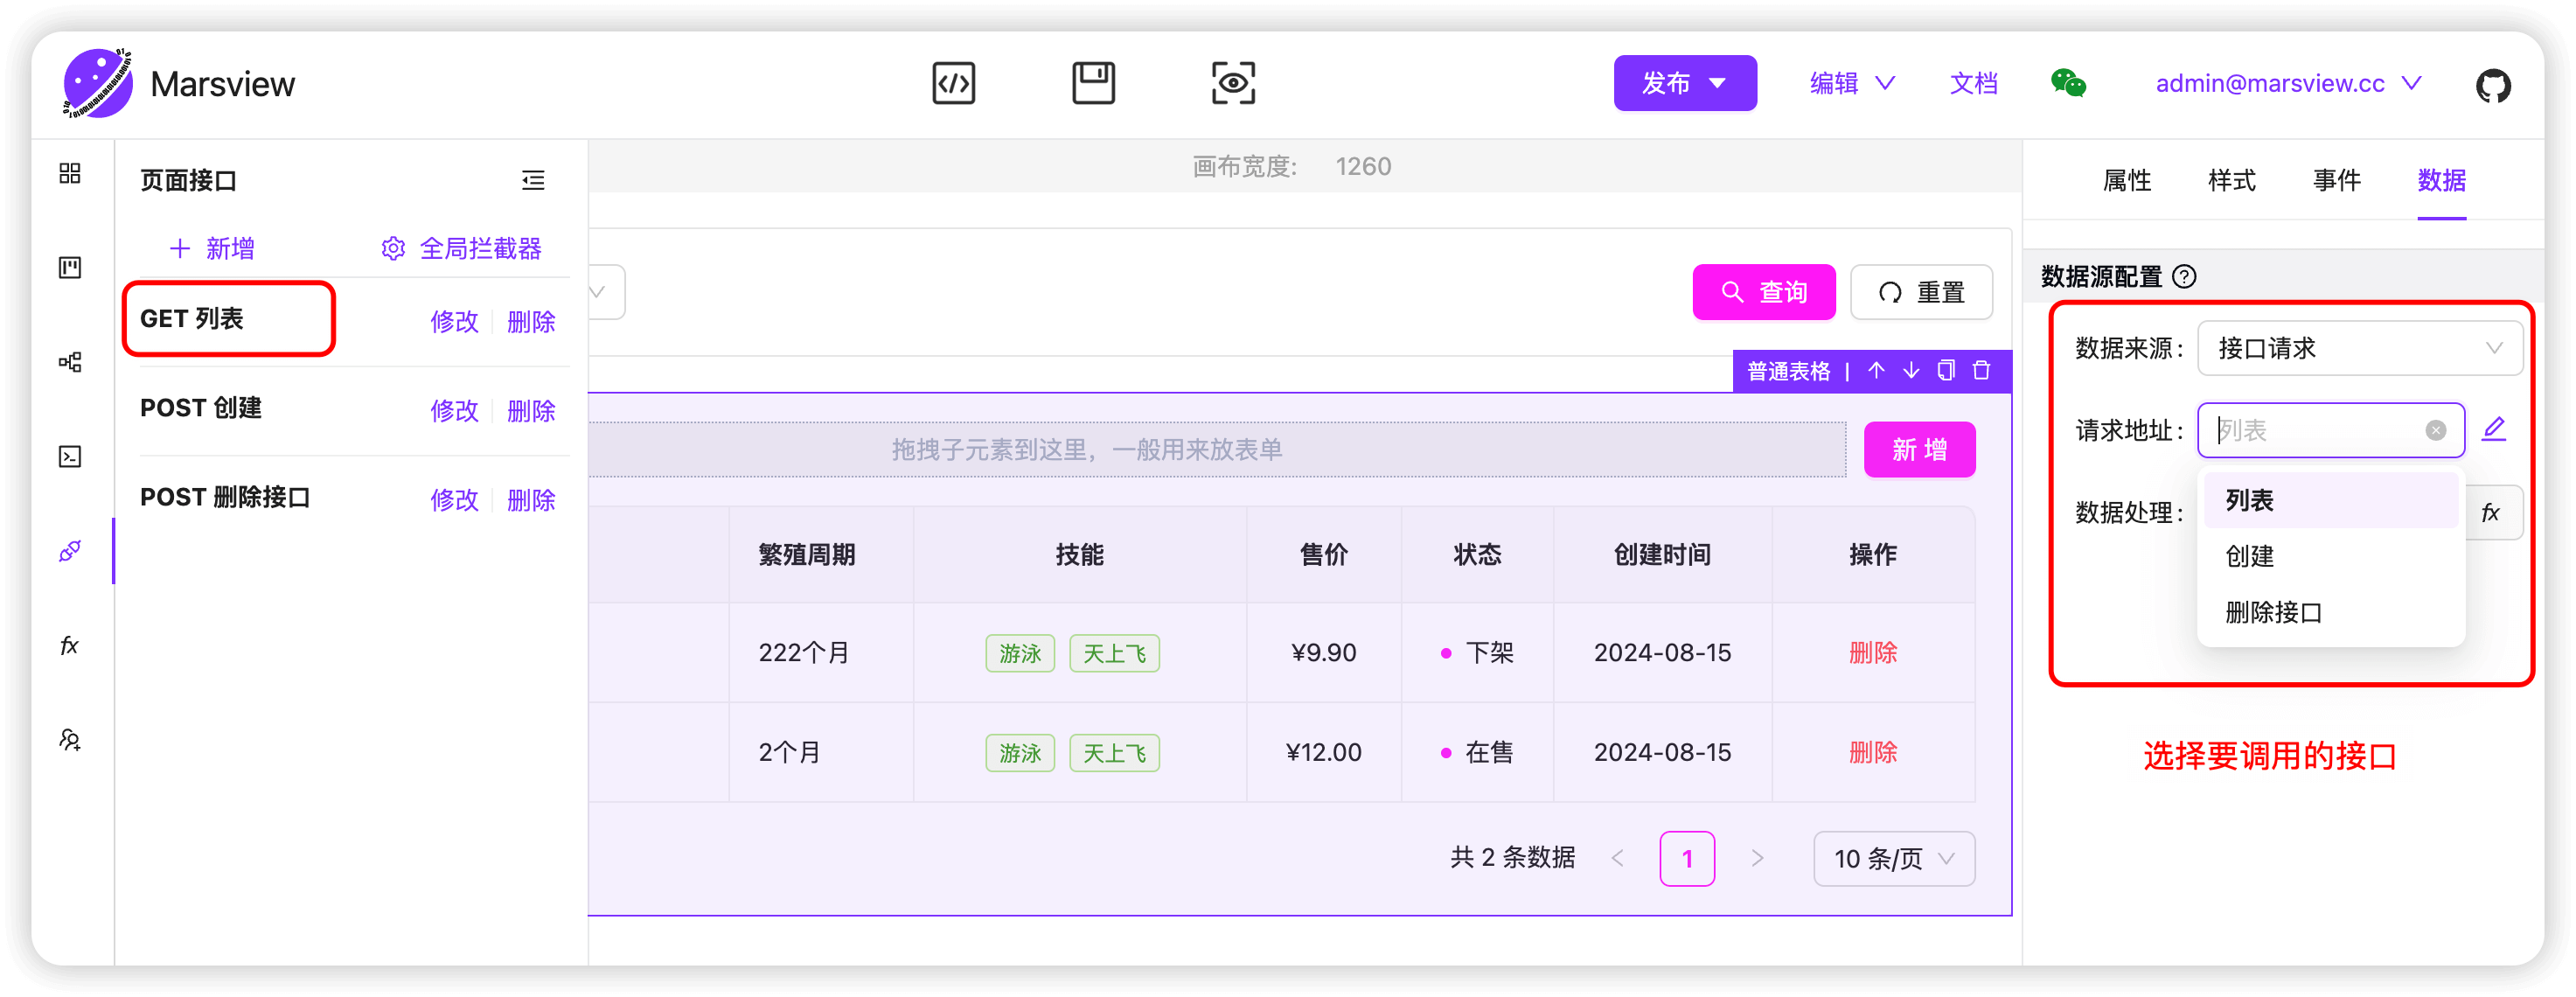Click 删除 for POST 删除接口 row

pos(531,499)
